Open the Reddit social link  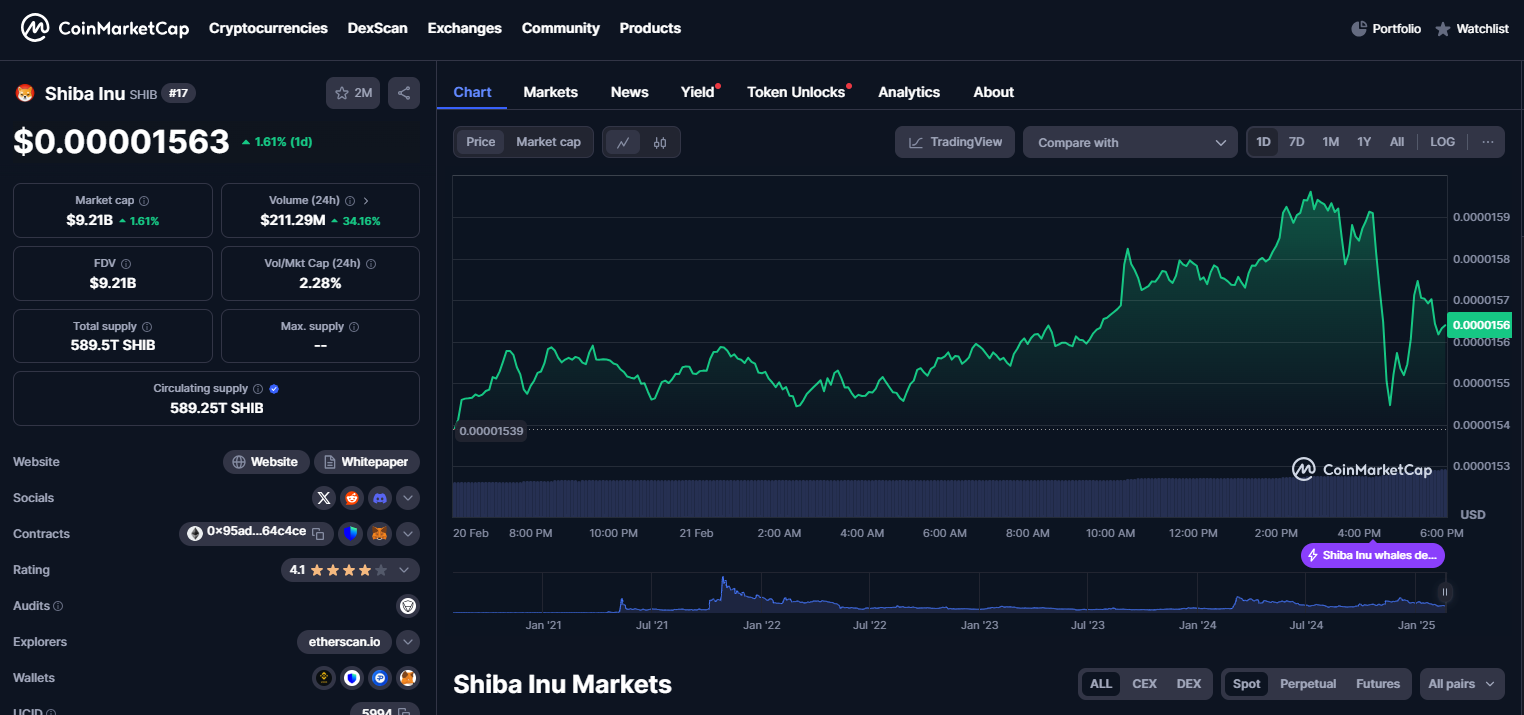pyautogui.click(x=352, y=498)
